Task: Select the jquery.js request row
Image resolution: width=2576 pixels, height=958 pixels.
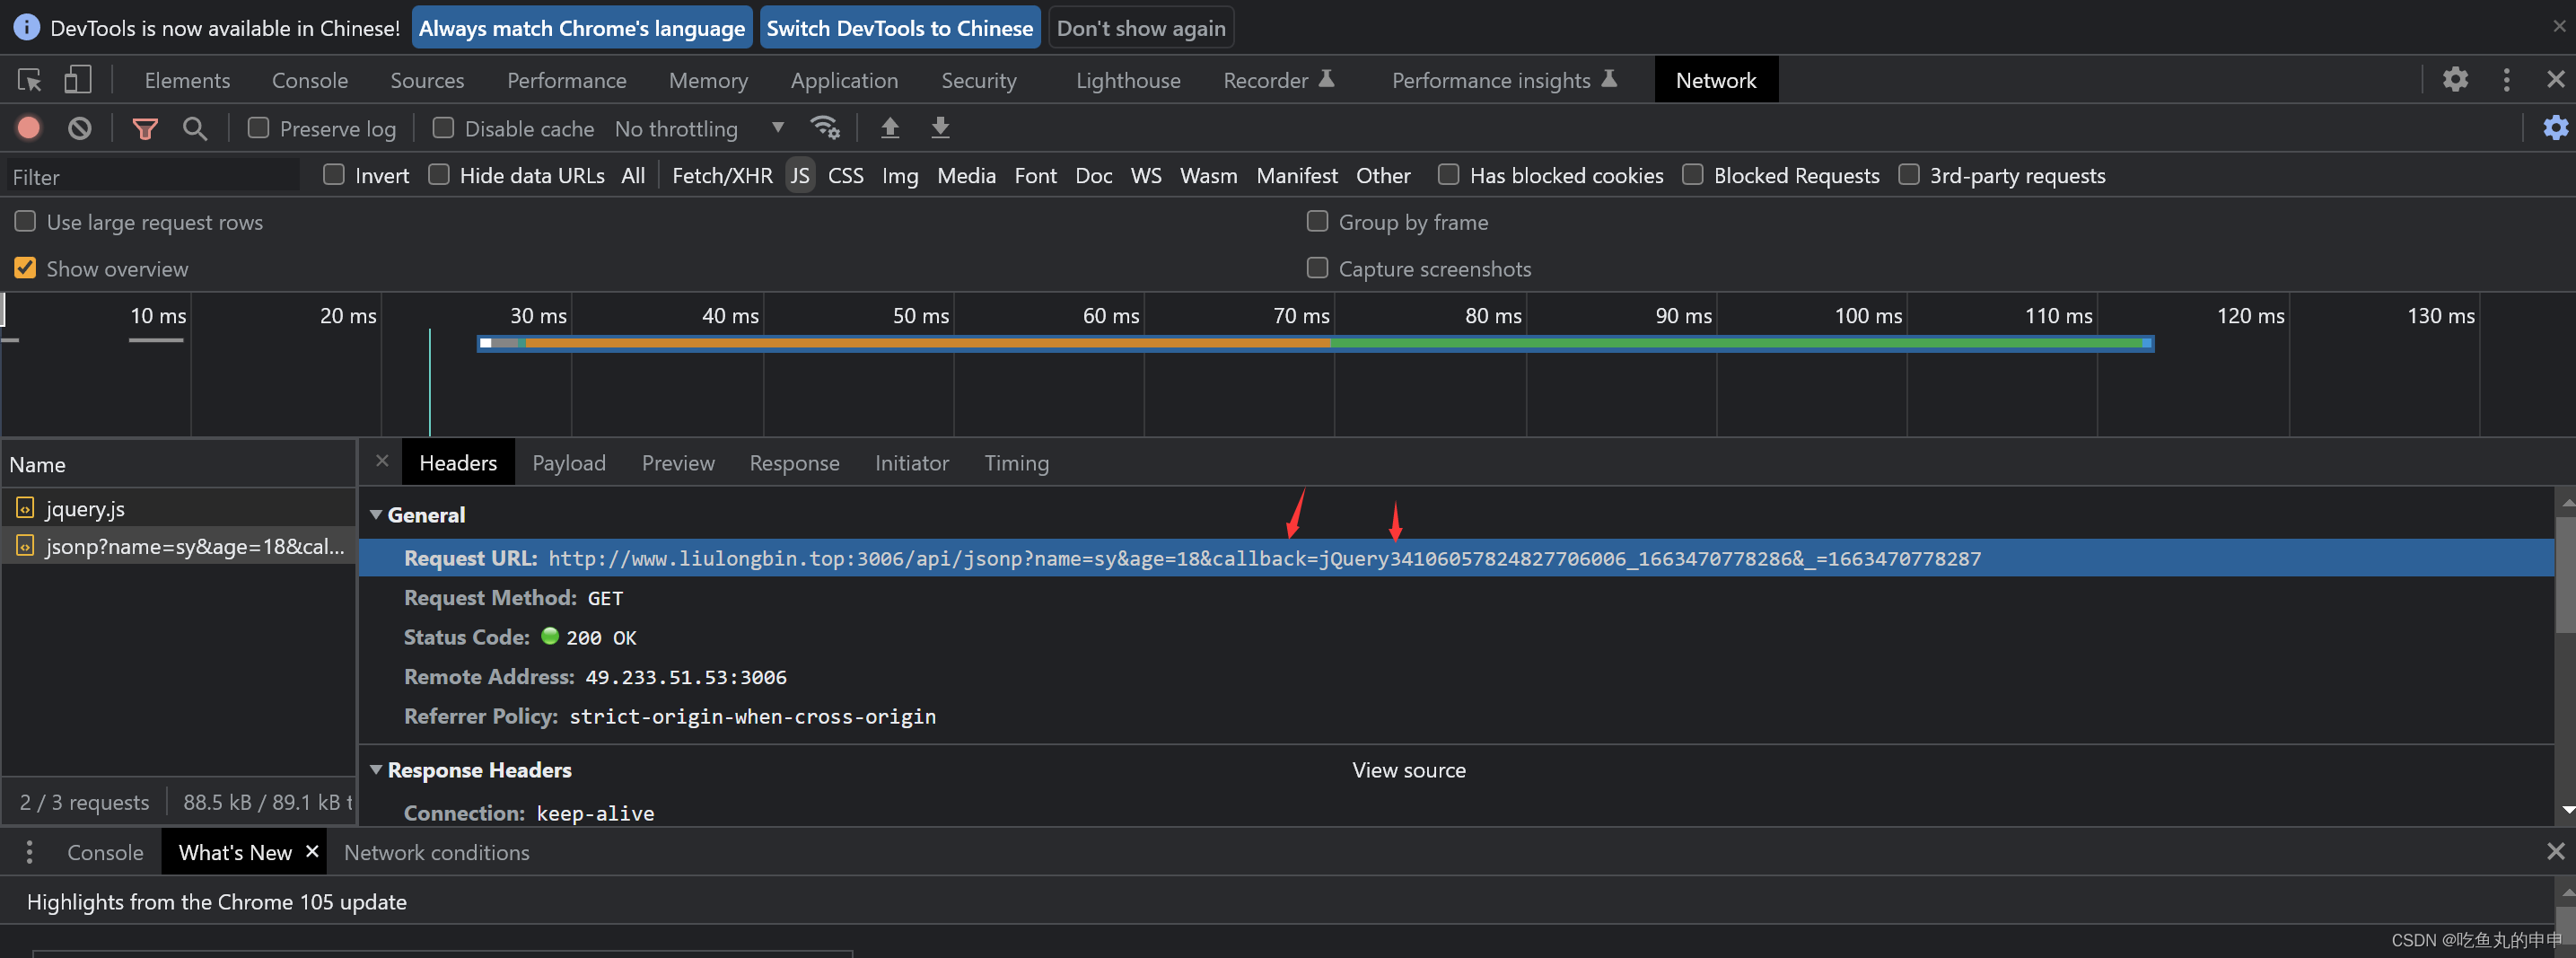Action: [x=179, y=508]
